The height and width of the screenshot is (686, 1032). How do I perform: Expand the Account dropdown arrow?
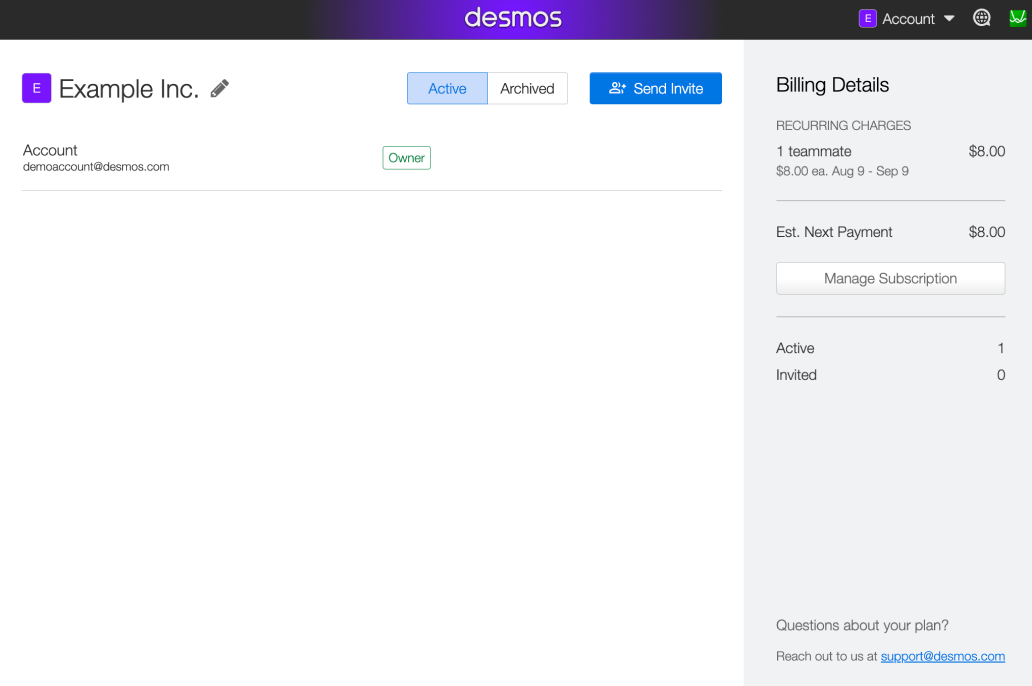click(x=949, y=18)
